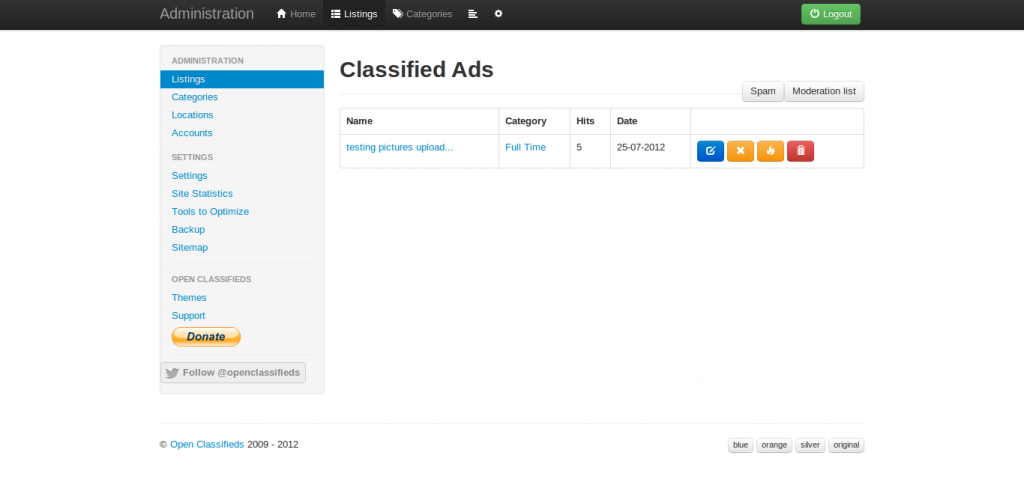
Task: Click the green Logout button
Action: click(831, 14)
